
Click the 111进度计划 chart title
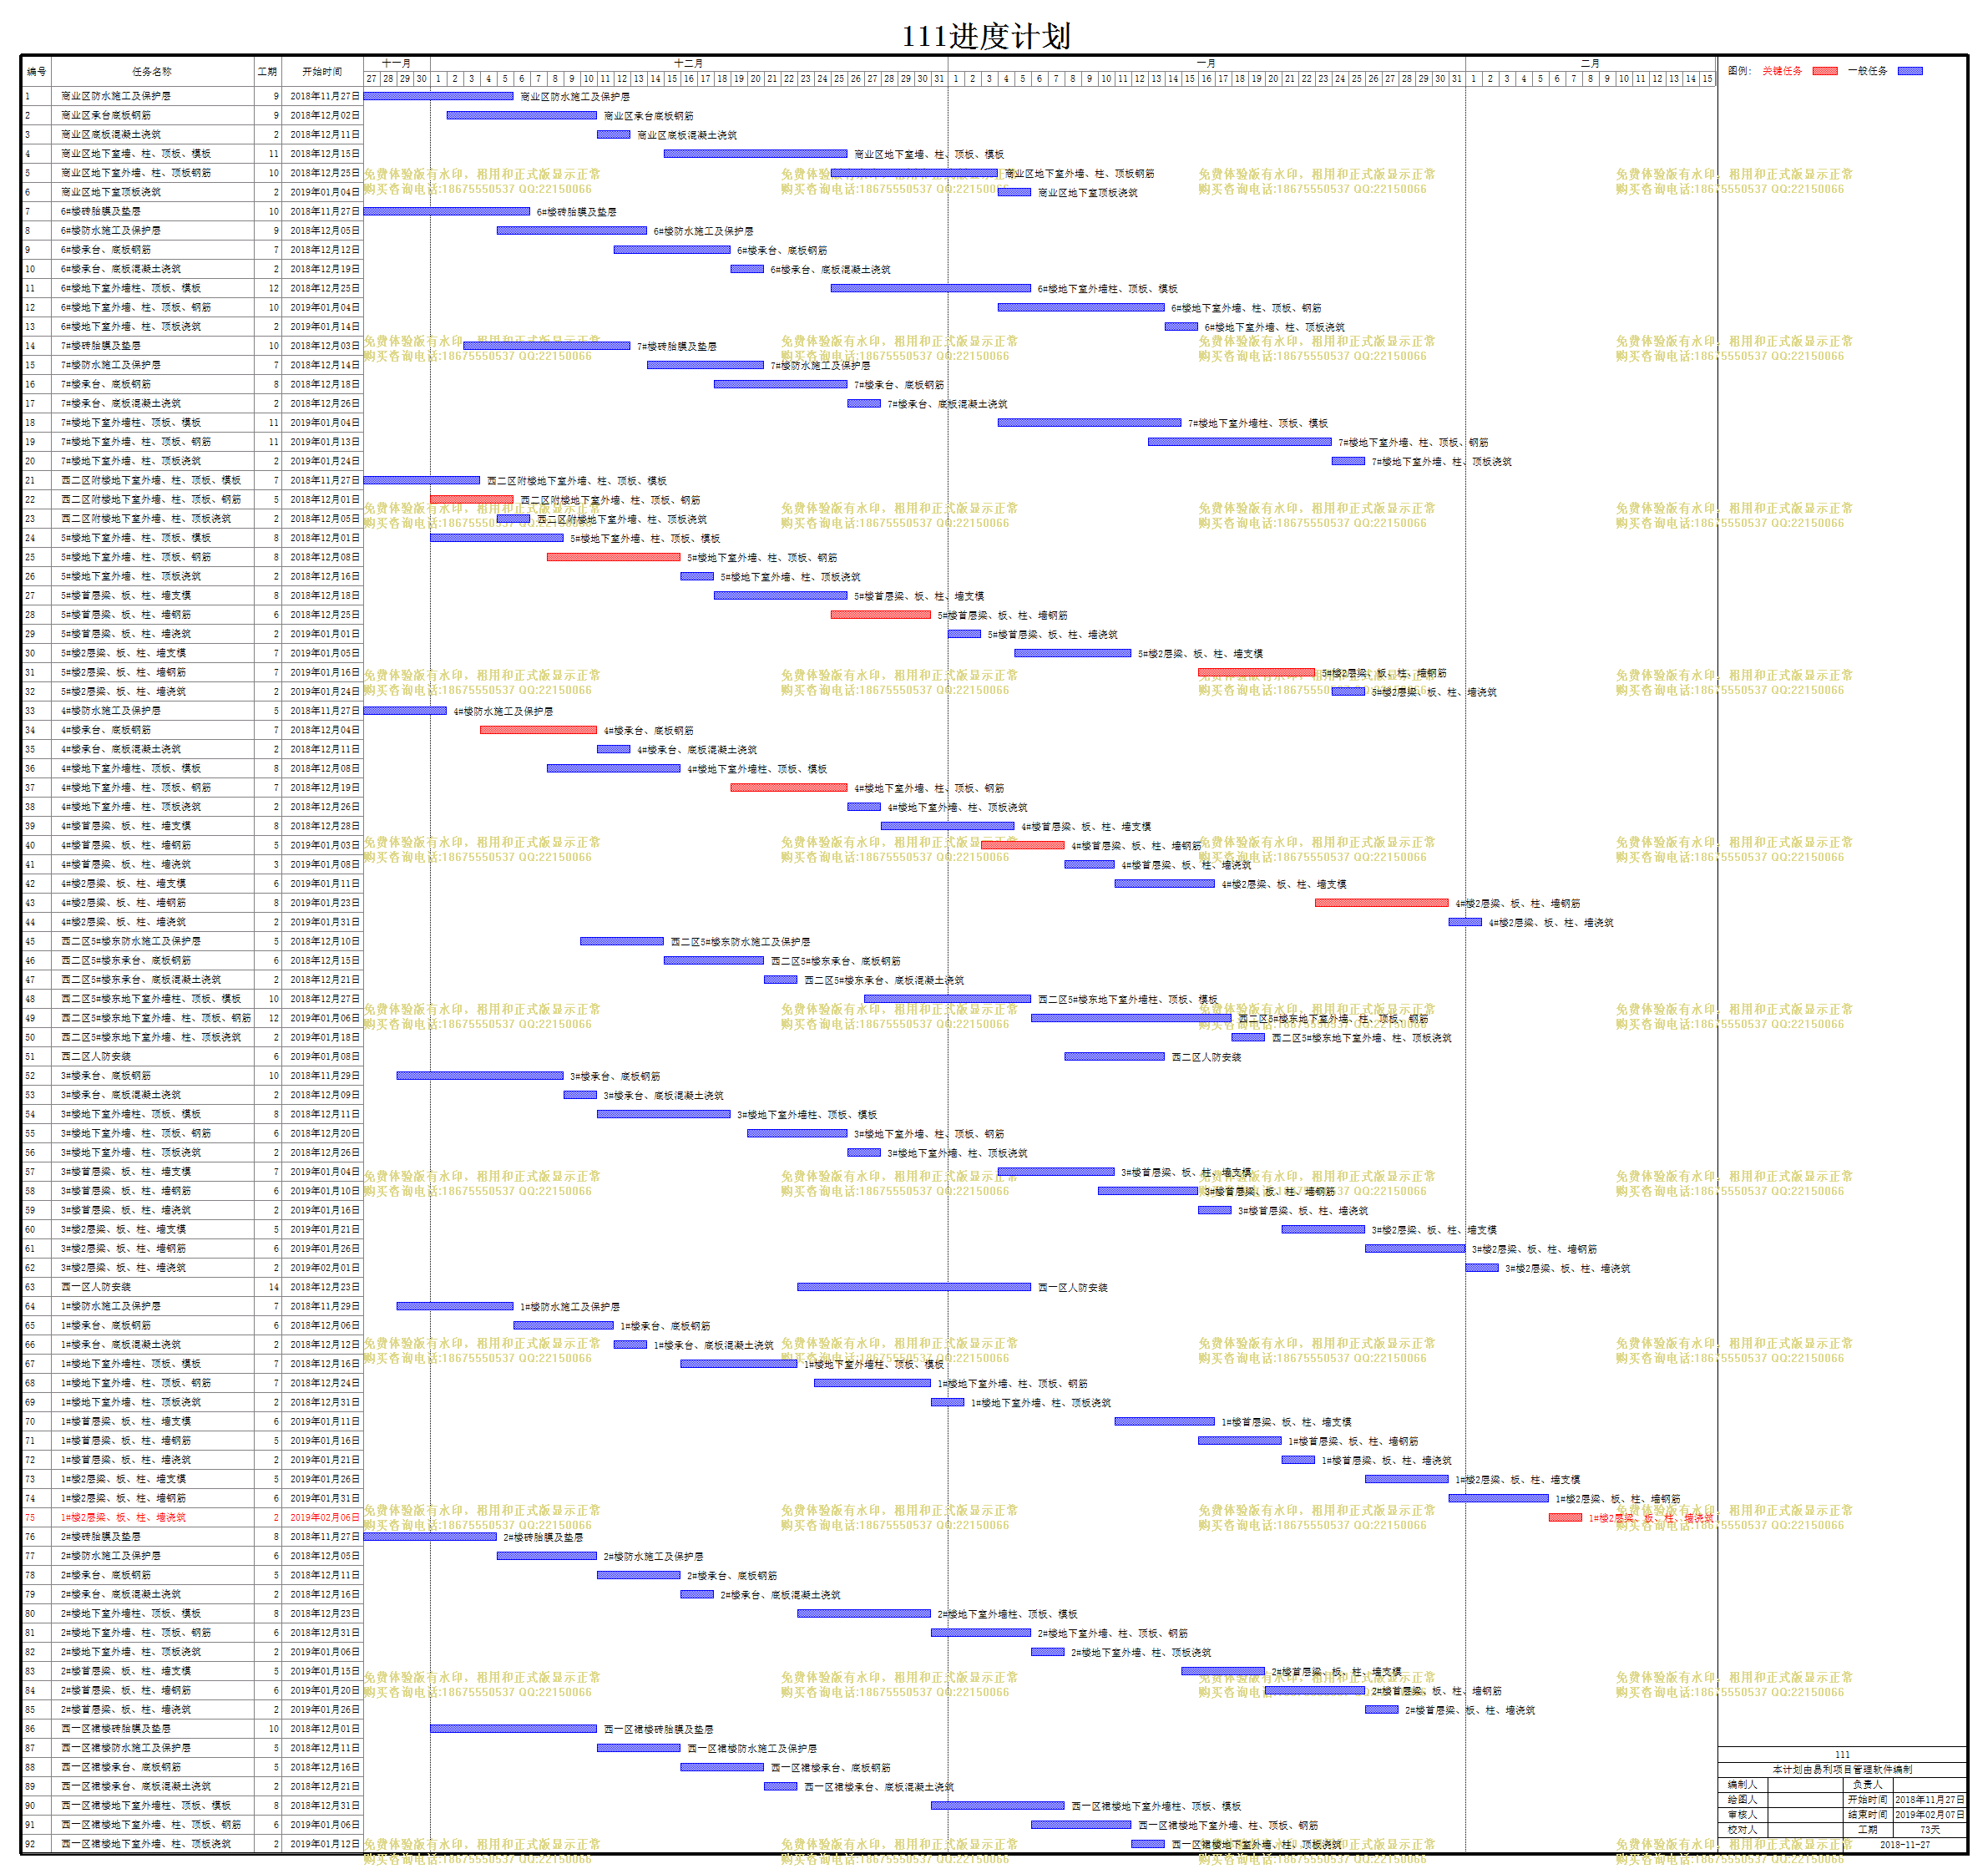986,36
